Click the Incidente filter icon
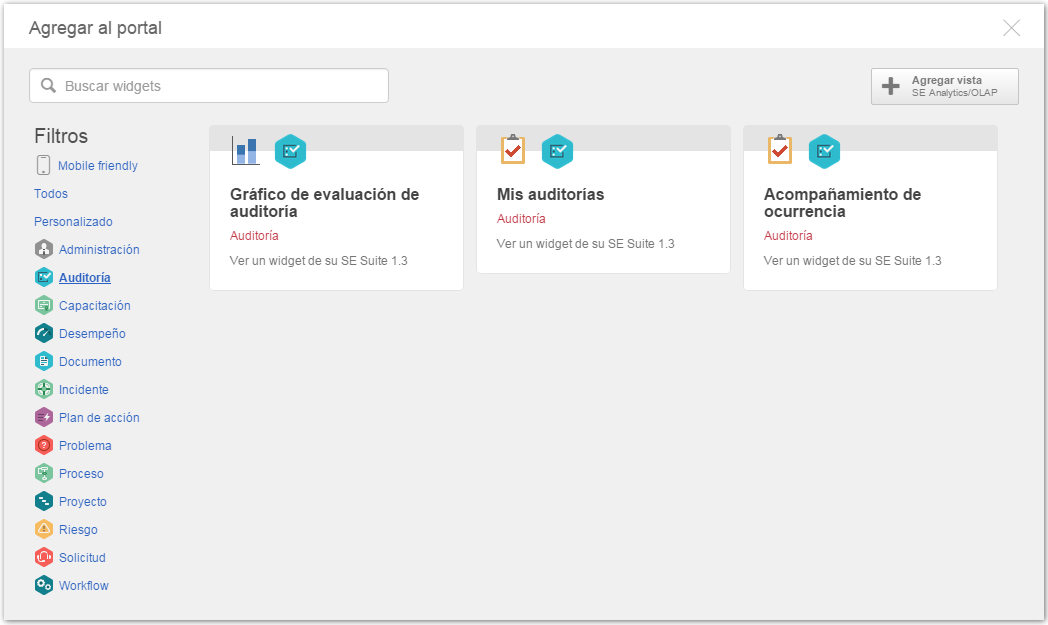This screenshot has height=625, width=1048. 44,390
